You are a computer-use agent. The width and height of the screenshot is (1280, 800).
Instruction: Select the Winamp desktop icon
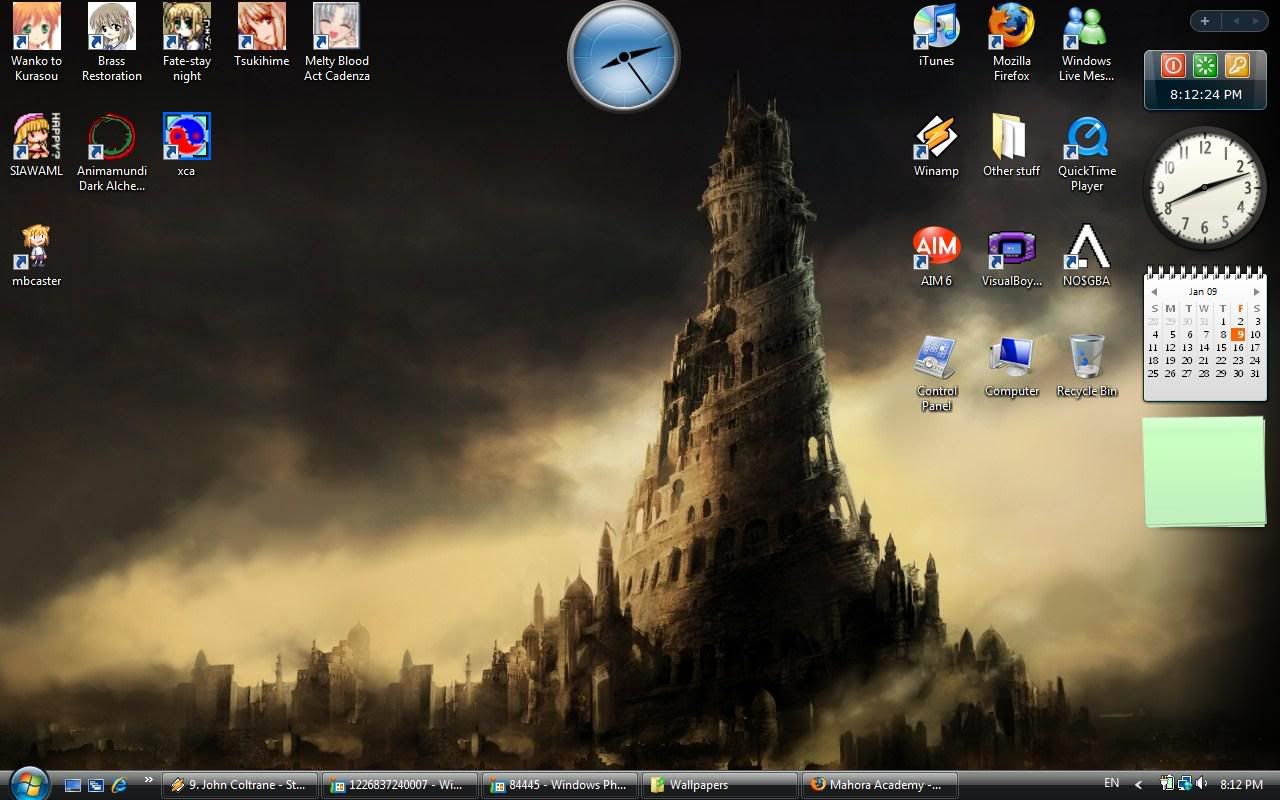click(936, 138)
